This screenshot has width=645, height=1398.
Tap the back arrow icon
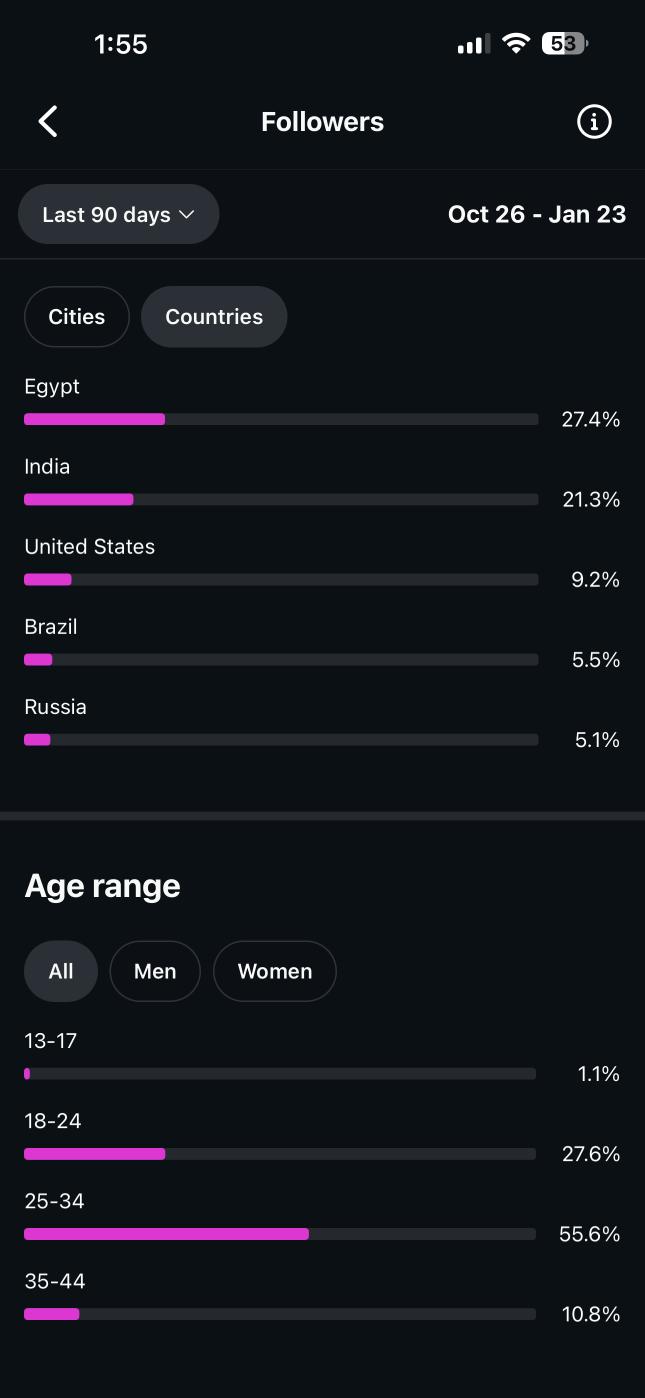[x=48, y=122]
